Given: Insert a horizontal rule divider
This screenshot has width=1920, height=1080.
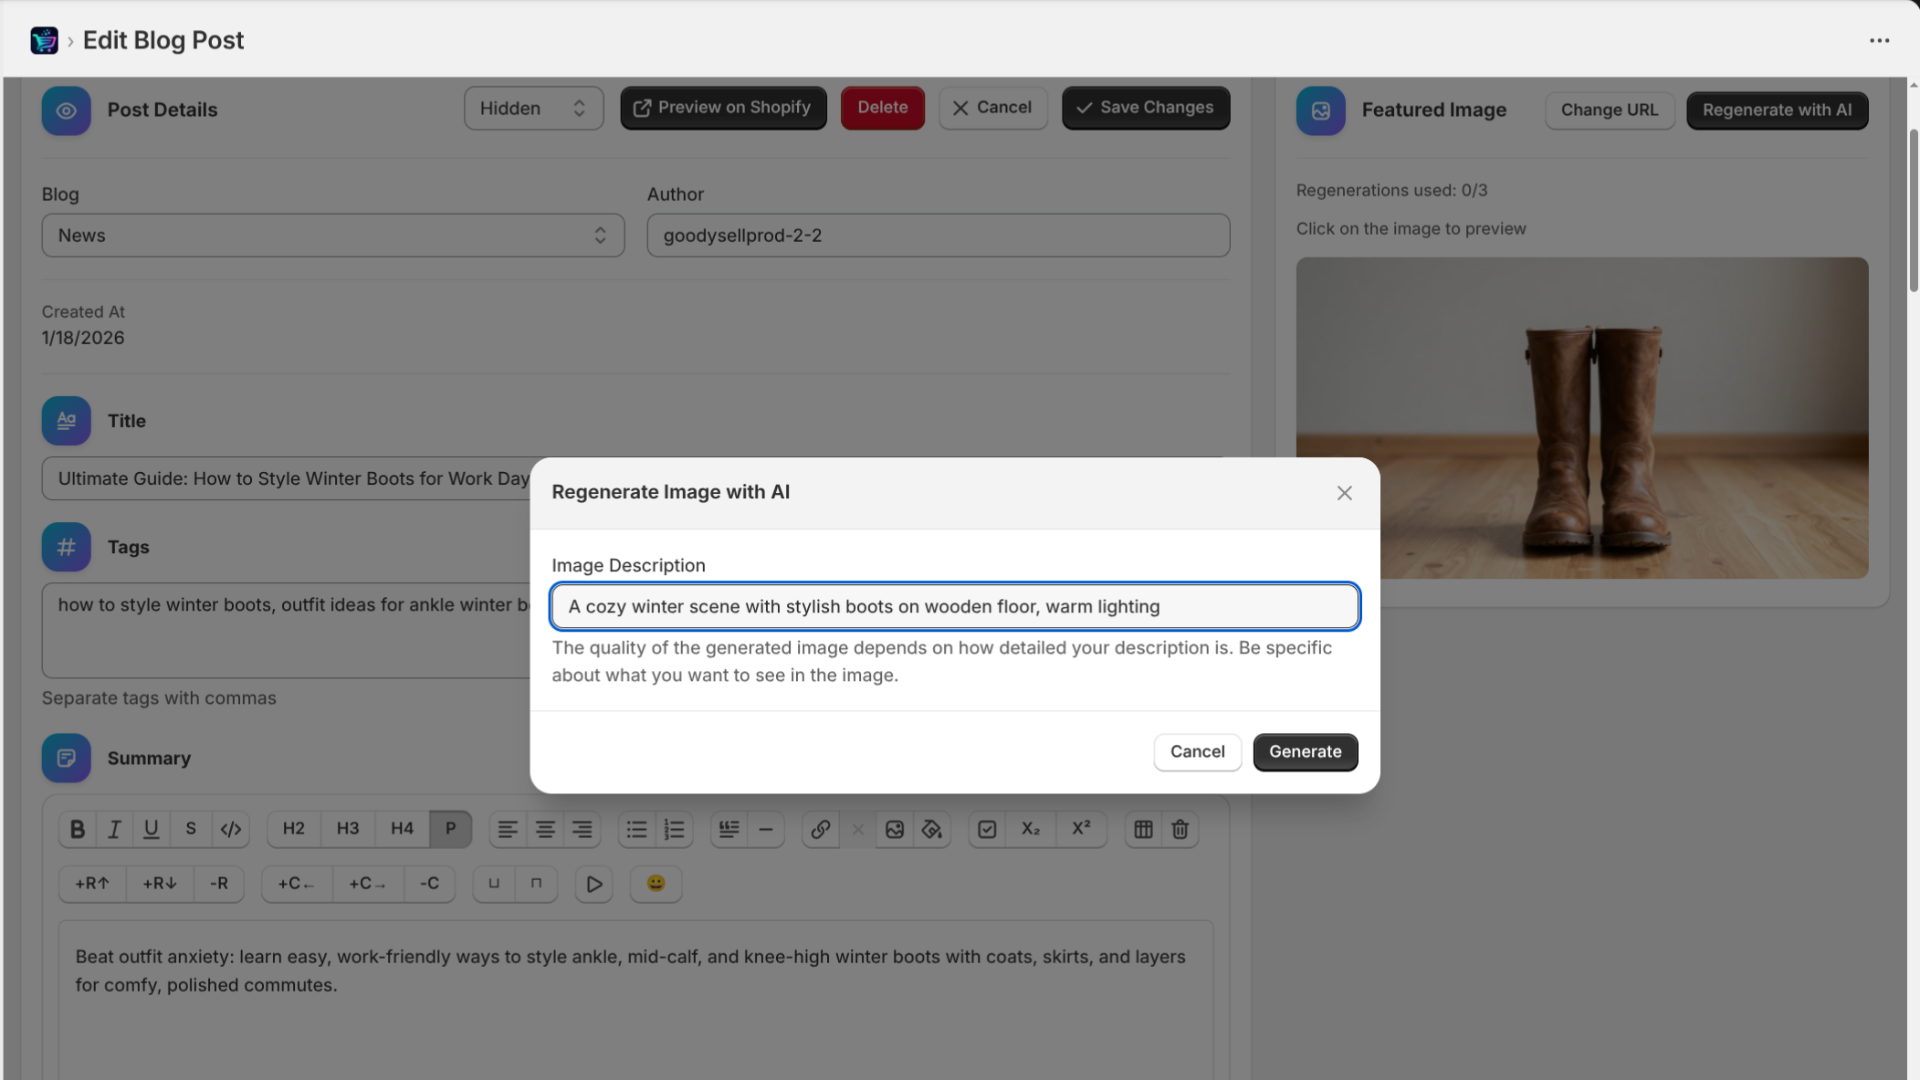Looking at the screenshot, I should [x=766, y=829].
